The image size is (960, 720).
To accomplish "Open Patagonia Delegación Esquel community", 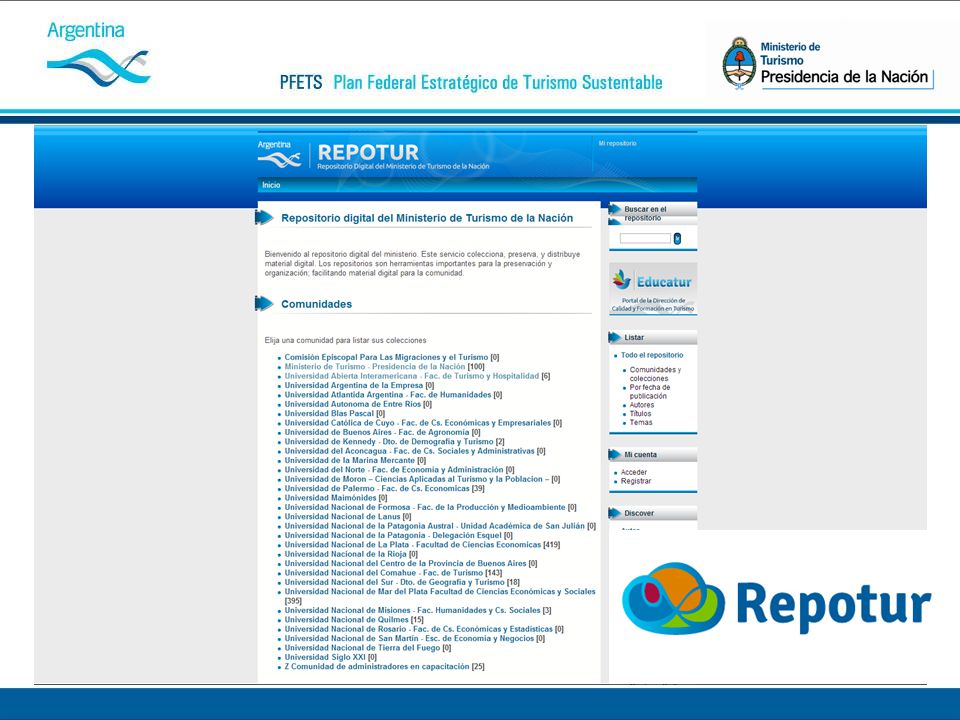I will pyautogui.click(x=393, y=535).
